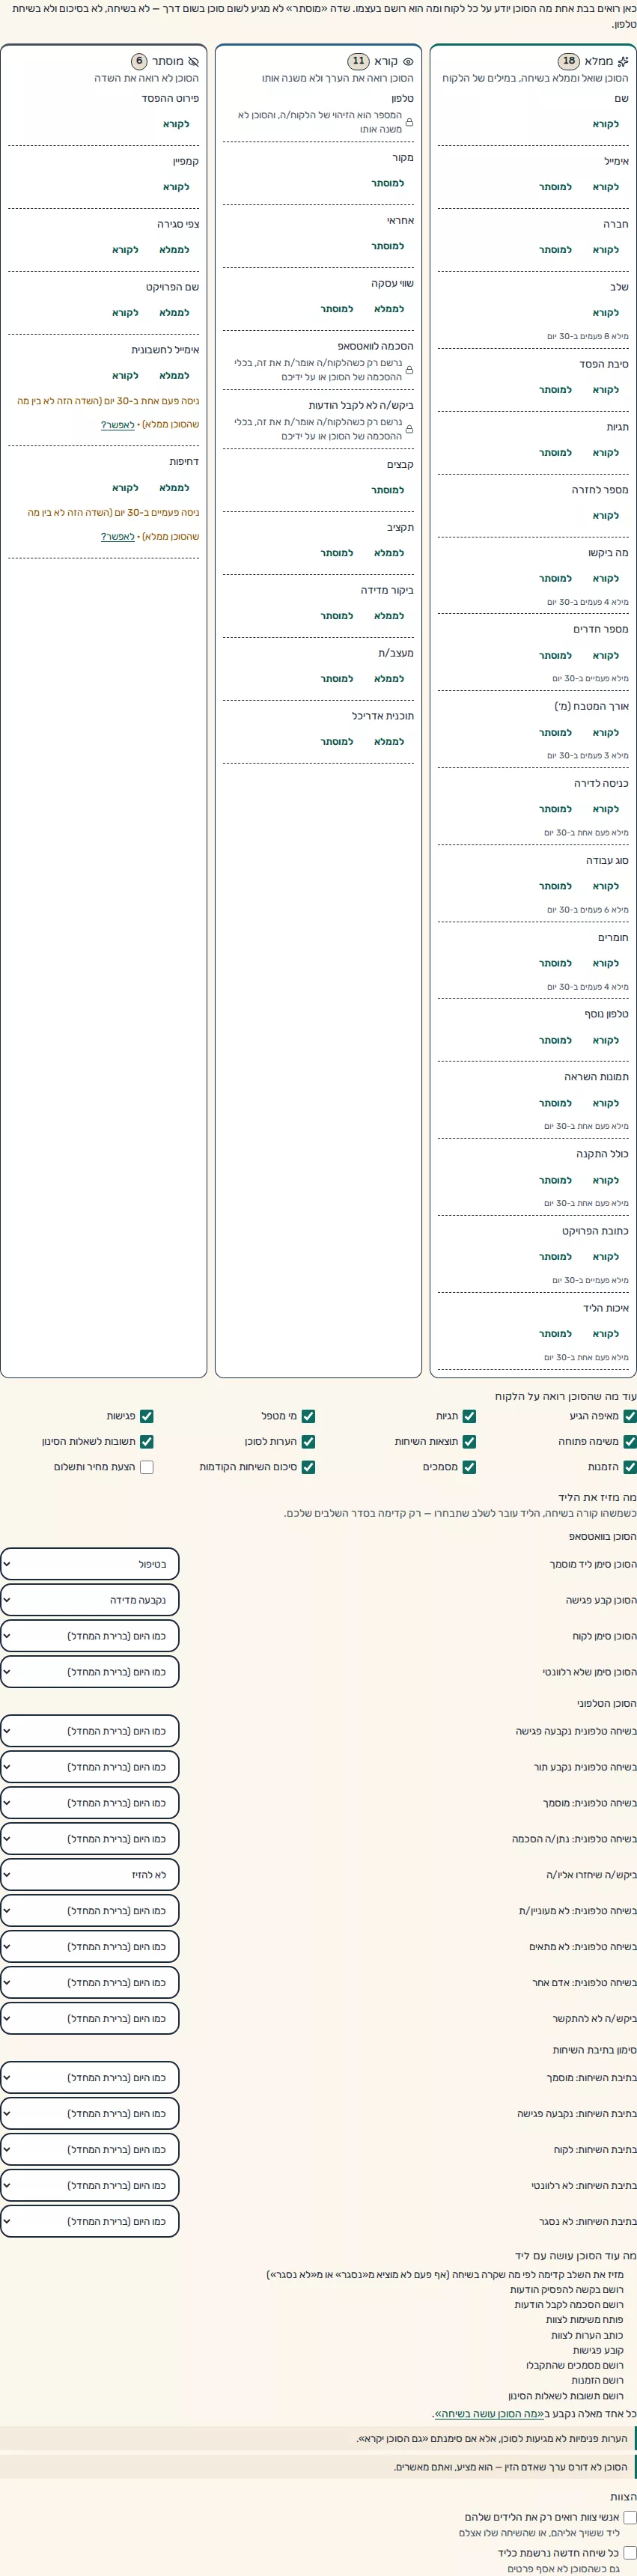Click לממלא for the צפי סגירה field
The width and height of the screenshot is (637, 2576).
pyautogui.click(x=174, y=250)
